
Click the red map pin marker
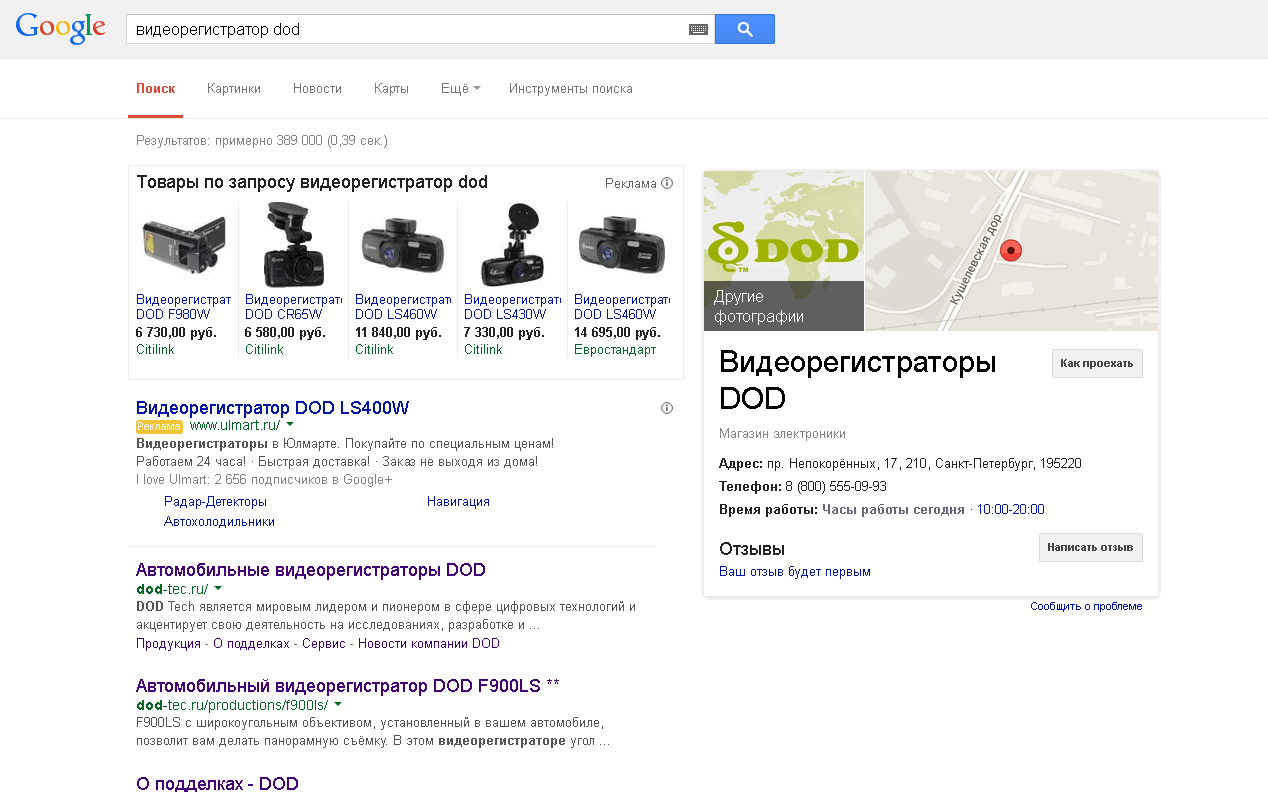click(x=1011, y=251)
